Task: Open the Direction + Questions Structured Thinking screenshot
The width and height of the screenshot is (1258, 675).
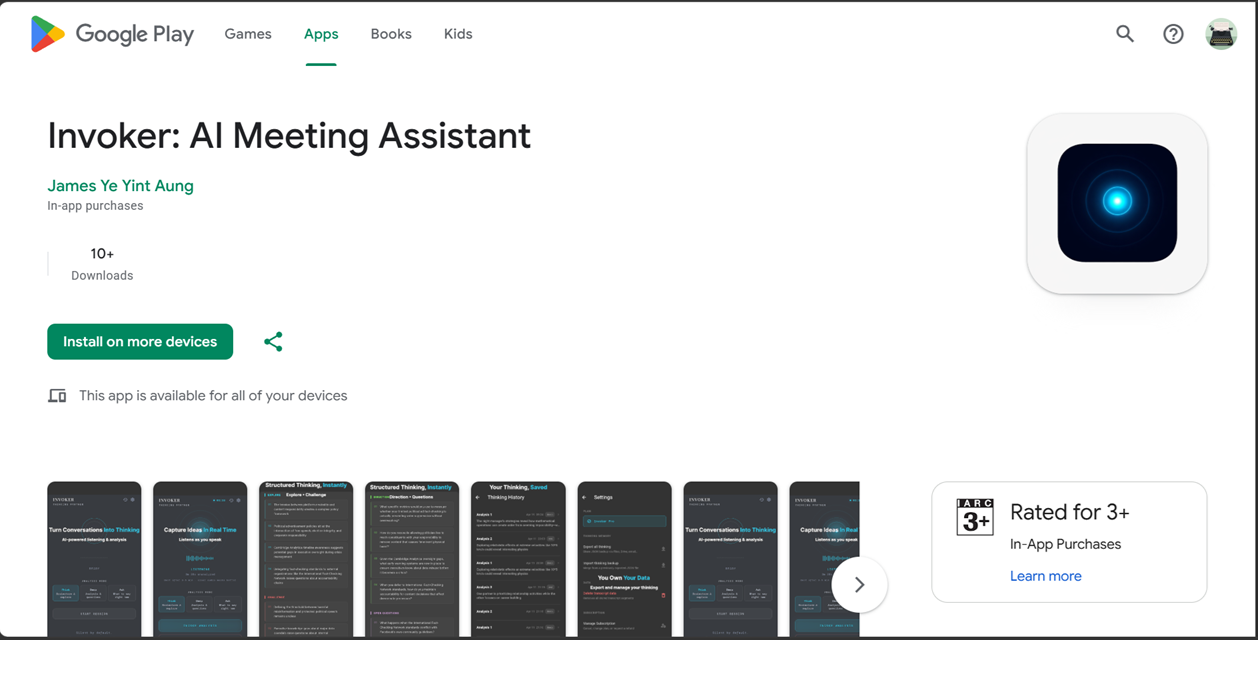Action: pos(412,560)
